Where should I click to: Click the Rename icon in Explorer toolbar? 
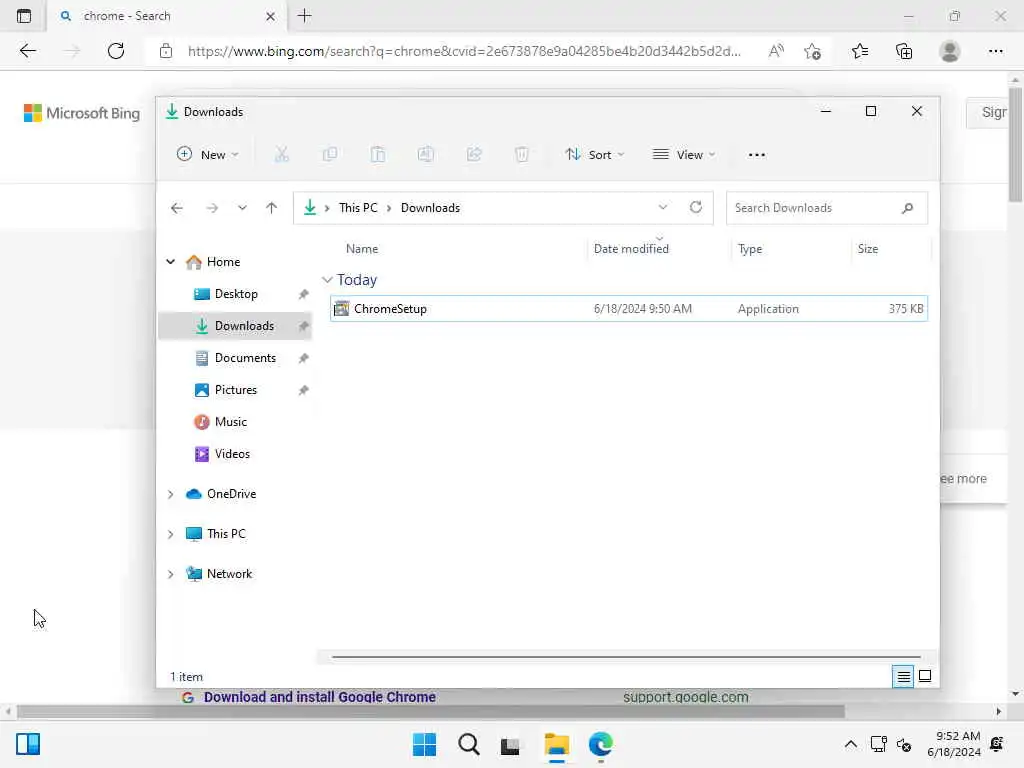pos(426,155)
